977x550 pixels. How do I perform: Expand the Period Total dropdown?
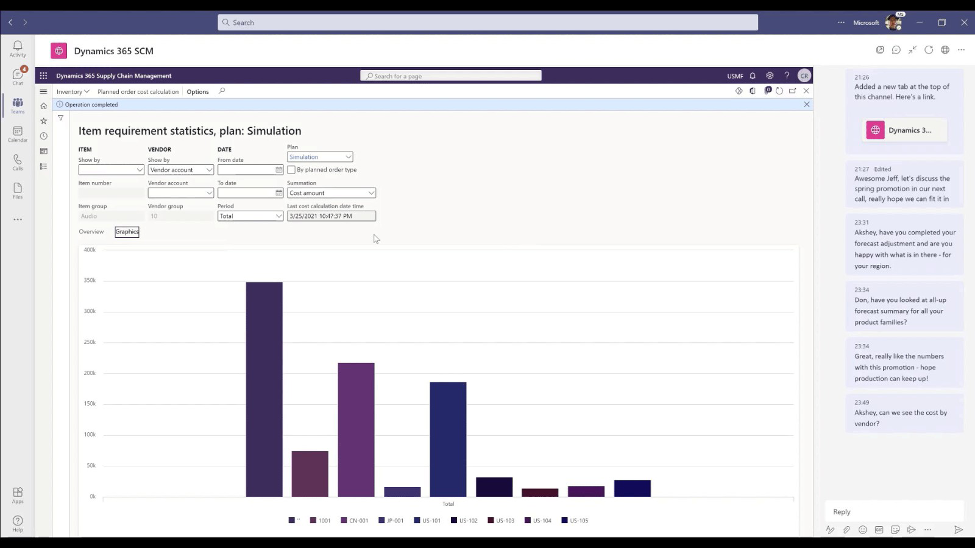(x=250, y=216)
